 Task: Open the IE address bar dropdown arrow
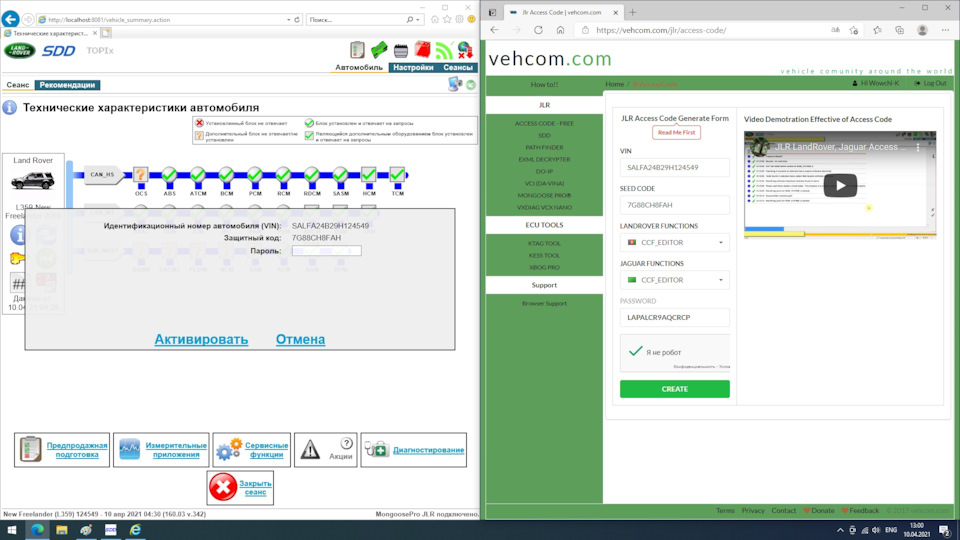pos(288,20)
